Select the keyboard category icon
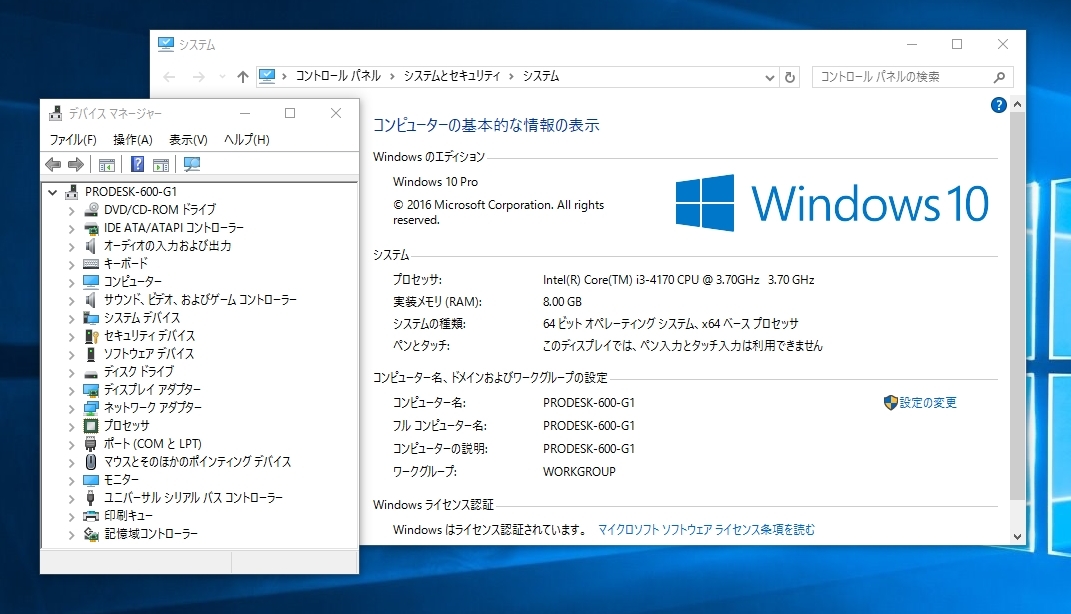 (91, 264)
